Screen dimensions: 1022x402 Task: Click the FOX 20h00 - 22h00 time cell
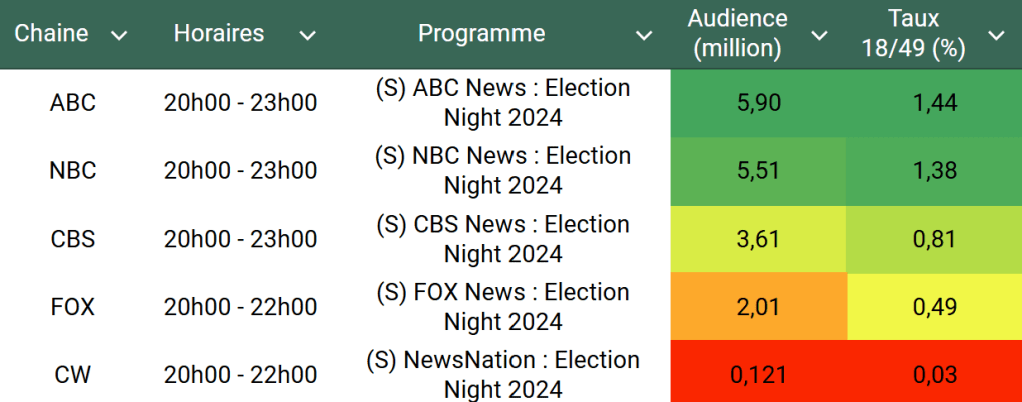[240, 307]
